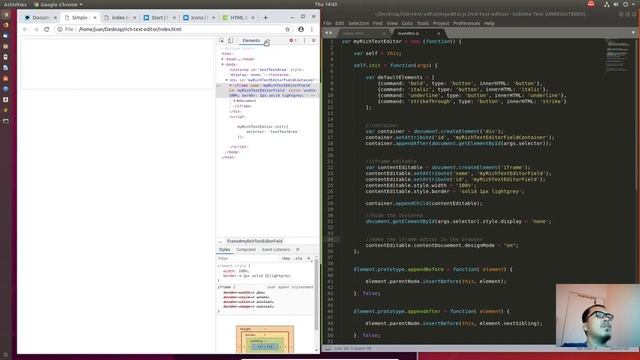The width and height of the screenshot is (640, 360).
Task: Switch to the Styles pane tab
Action: [224, 249]
